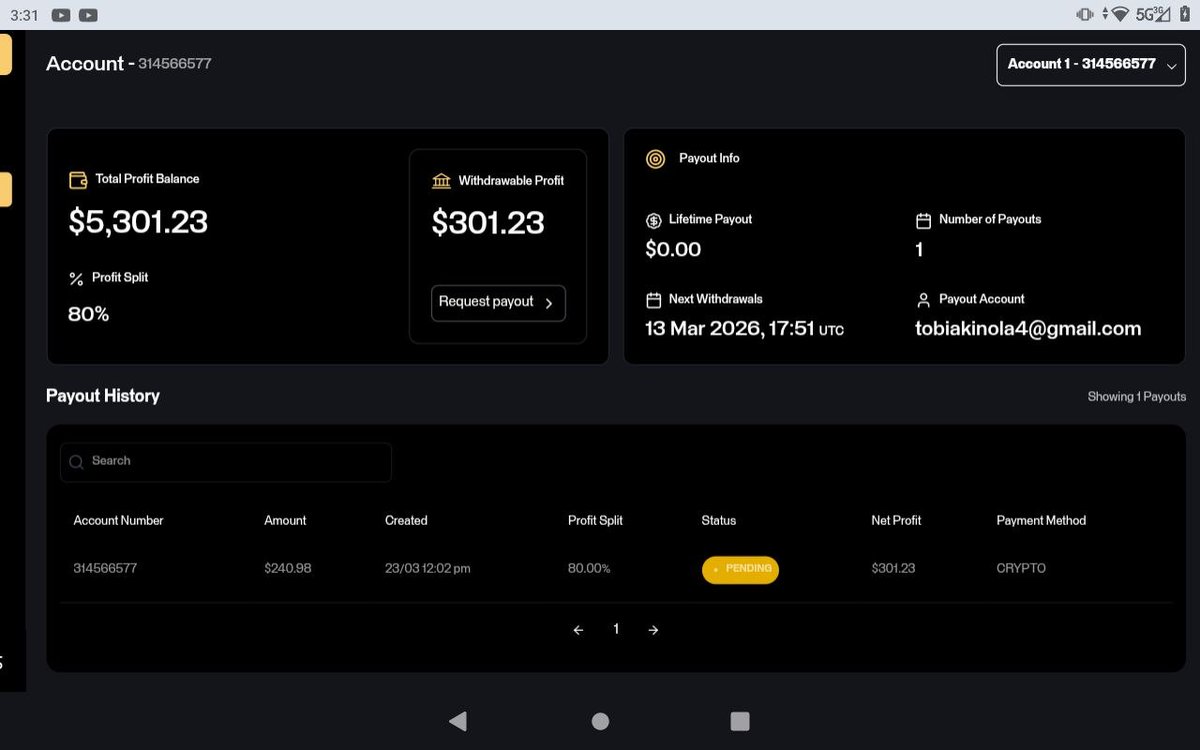Click the percent icon beside Profit Split
The width and height of the screenshot is (1200, 750).
tap(76, 279)
